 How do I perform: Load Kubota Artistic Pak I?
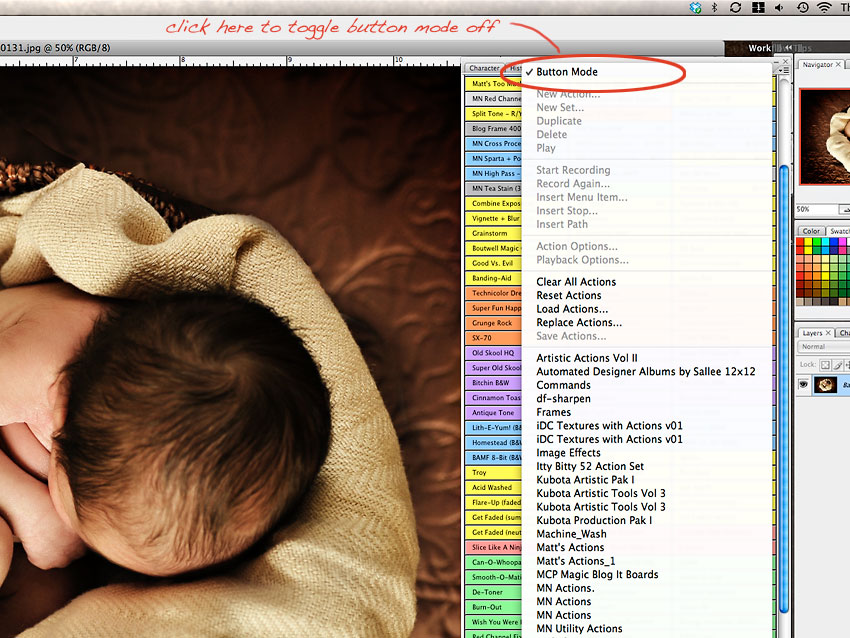pos(646,480)
